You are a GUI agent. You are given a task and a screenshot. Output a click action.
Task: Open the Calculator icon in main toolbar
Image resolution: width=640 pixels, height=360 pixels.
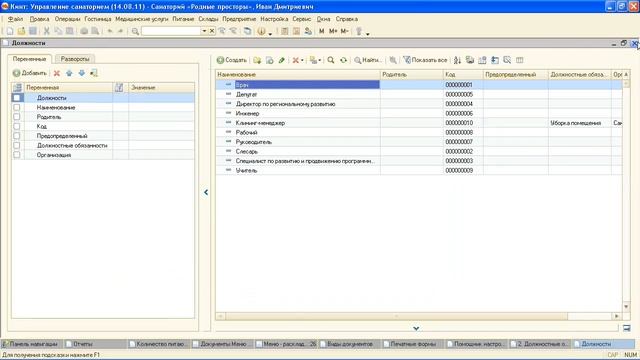click(285, 31)
